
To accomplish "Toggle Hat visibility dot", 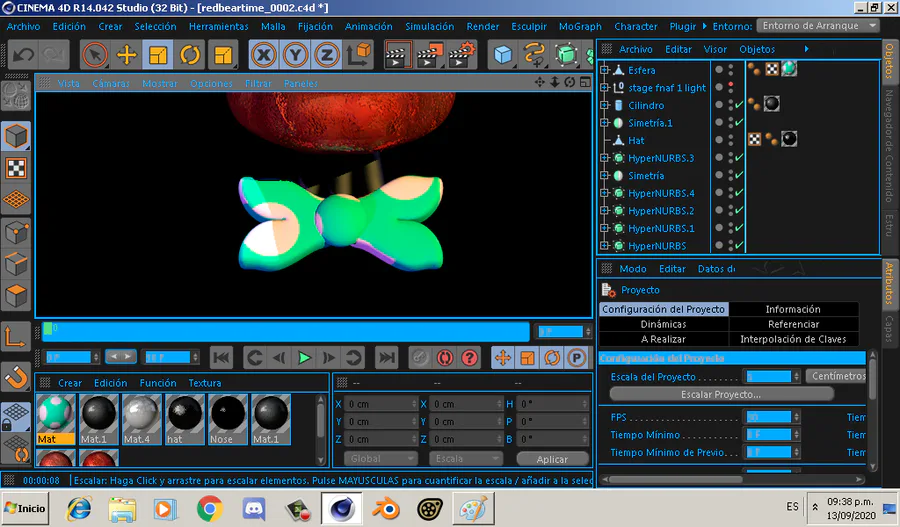I will 731,140.
